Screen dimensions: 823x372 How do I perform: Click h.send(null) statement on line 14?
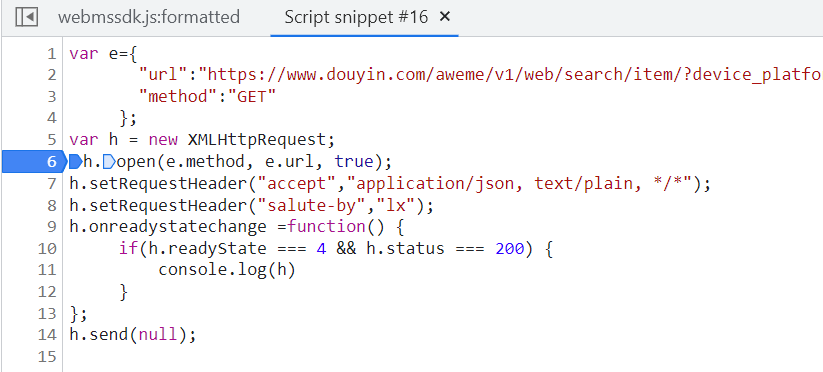tap(132, 334)
